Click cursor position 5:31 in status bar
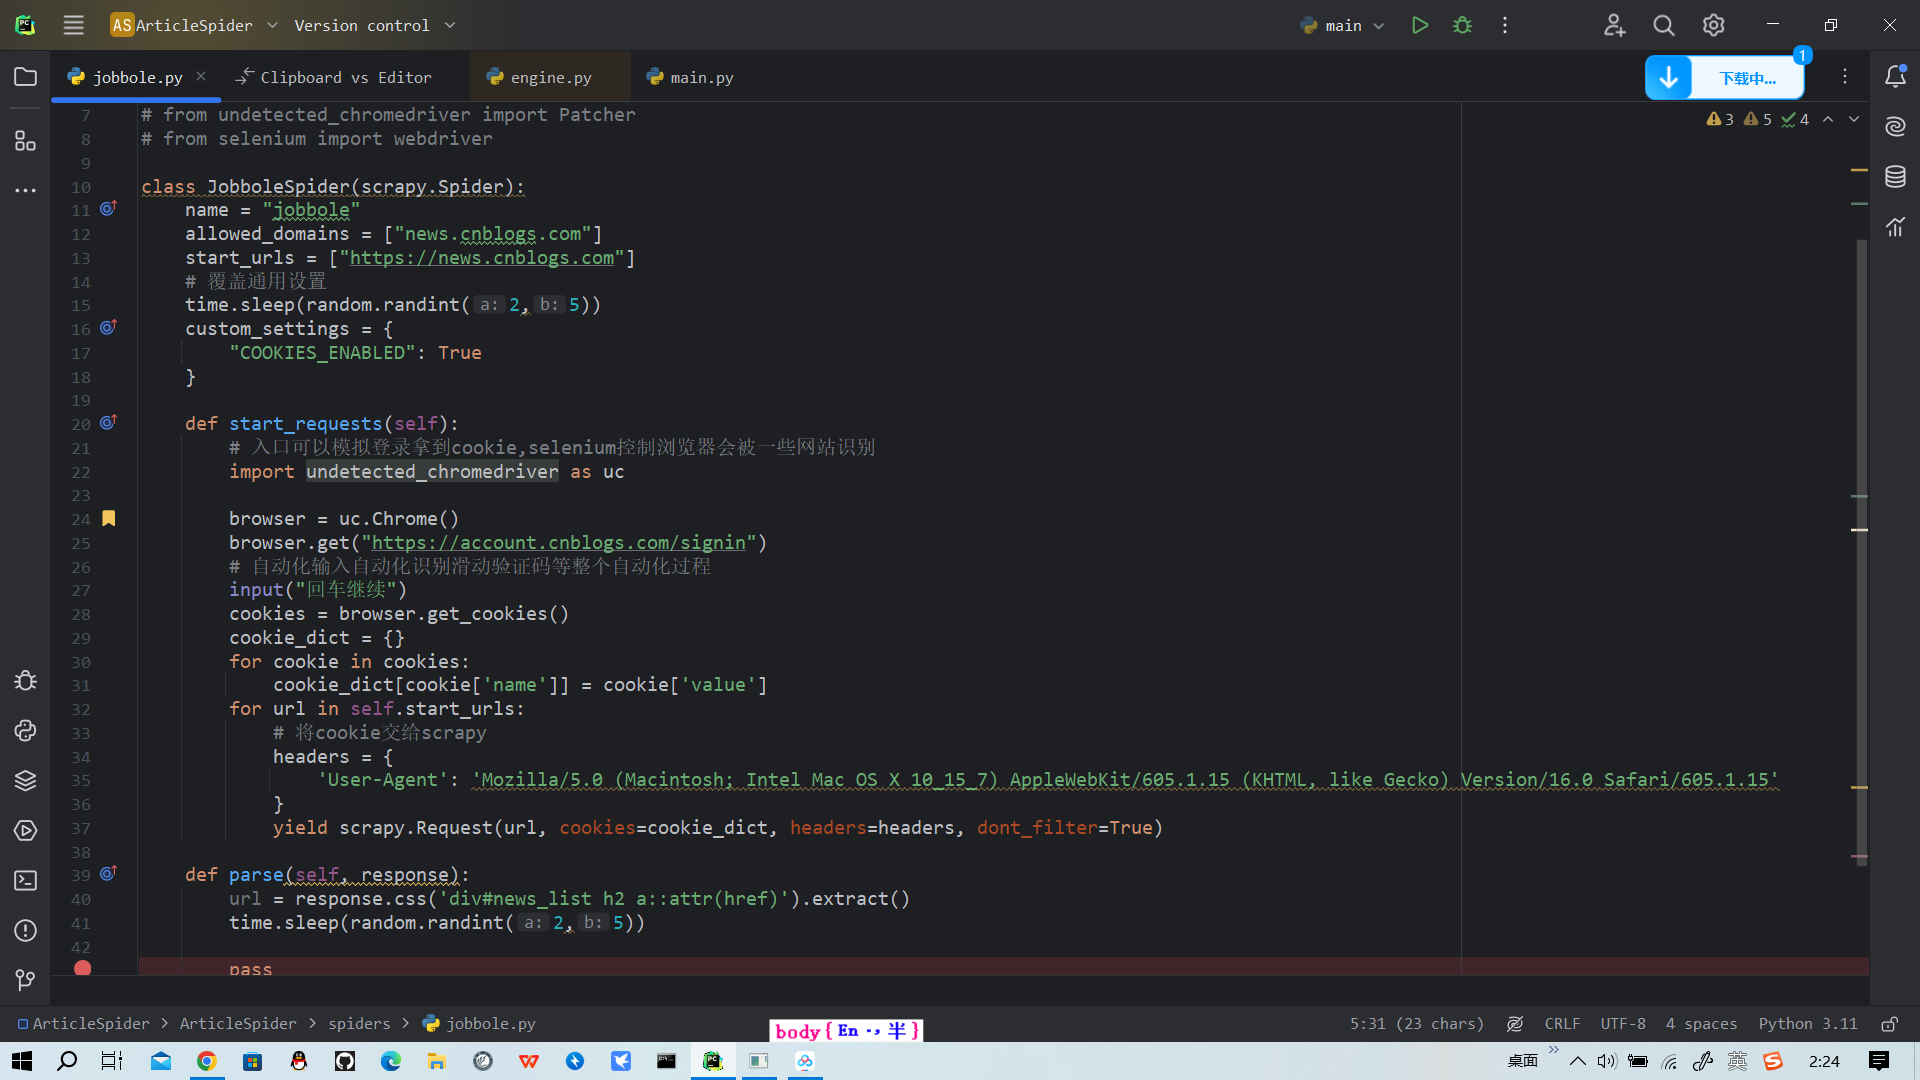 click(1416, 1023)
